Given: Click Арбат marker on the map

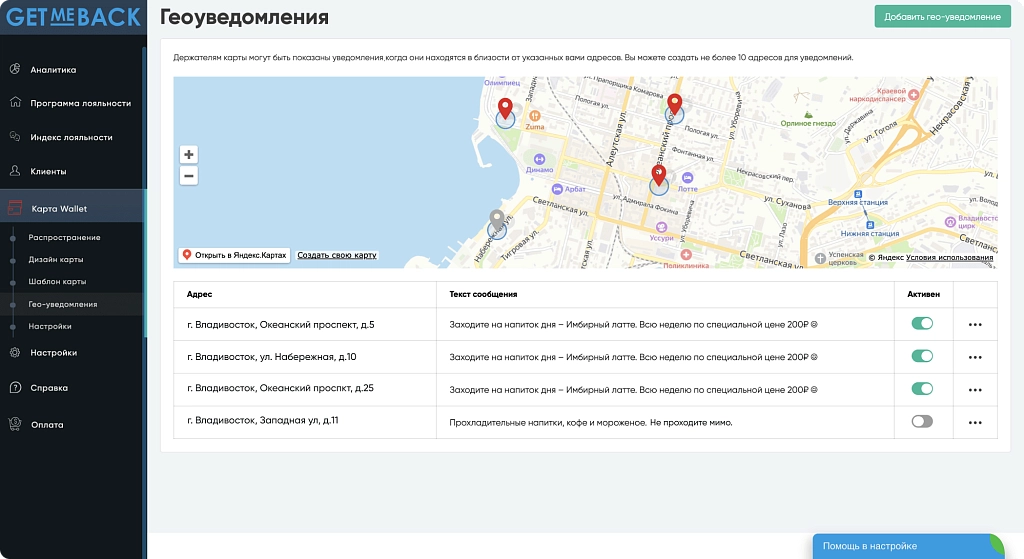Looking at the screenshot, I should pos(557,189).
